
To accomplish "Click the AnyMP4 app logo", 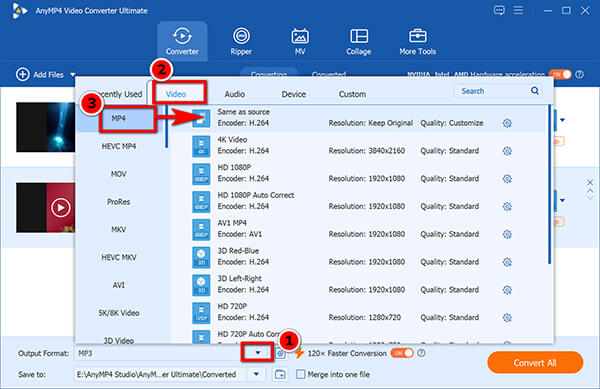I will coord(19,11).
